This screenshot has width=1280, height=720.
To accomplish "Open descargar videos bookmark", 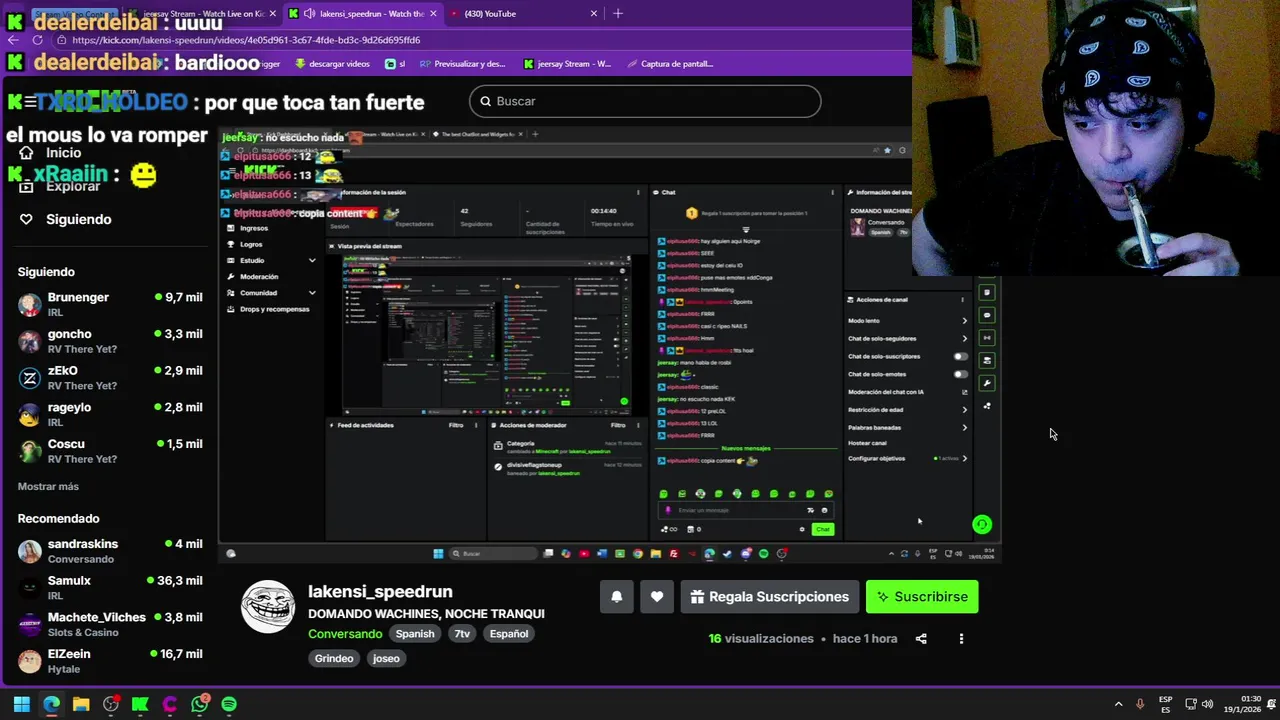I will 332,63.
